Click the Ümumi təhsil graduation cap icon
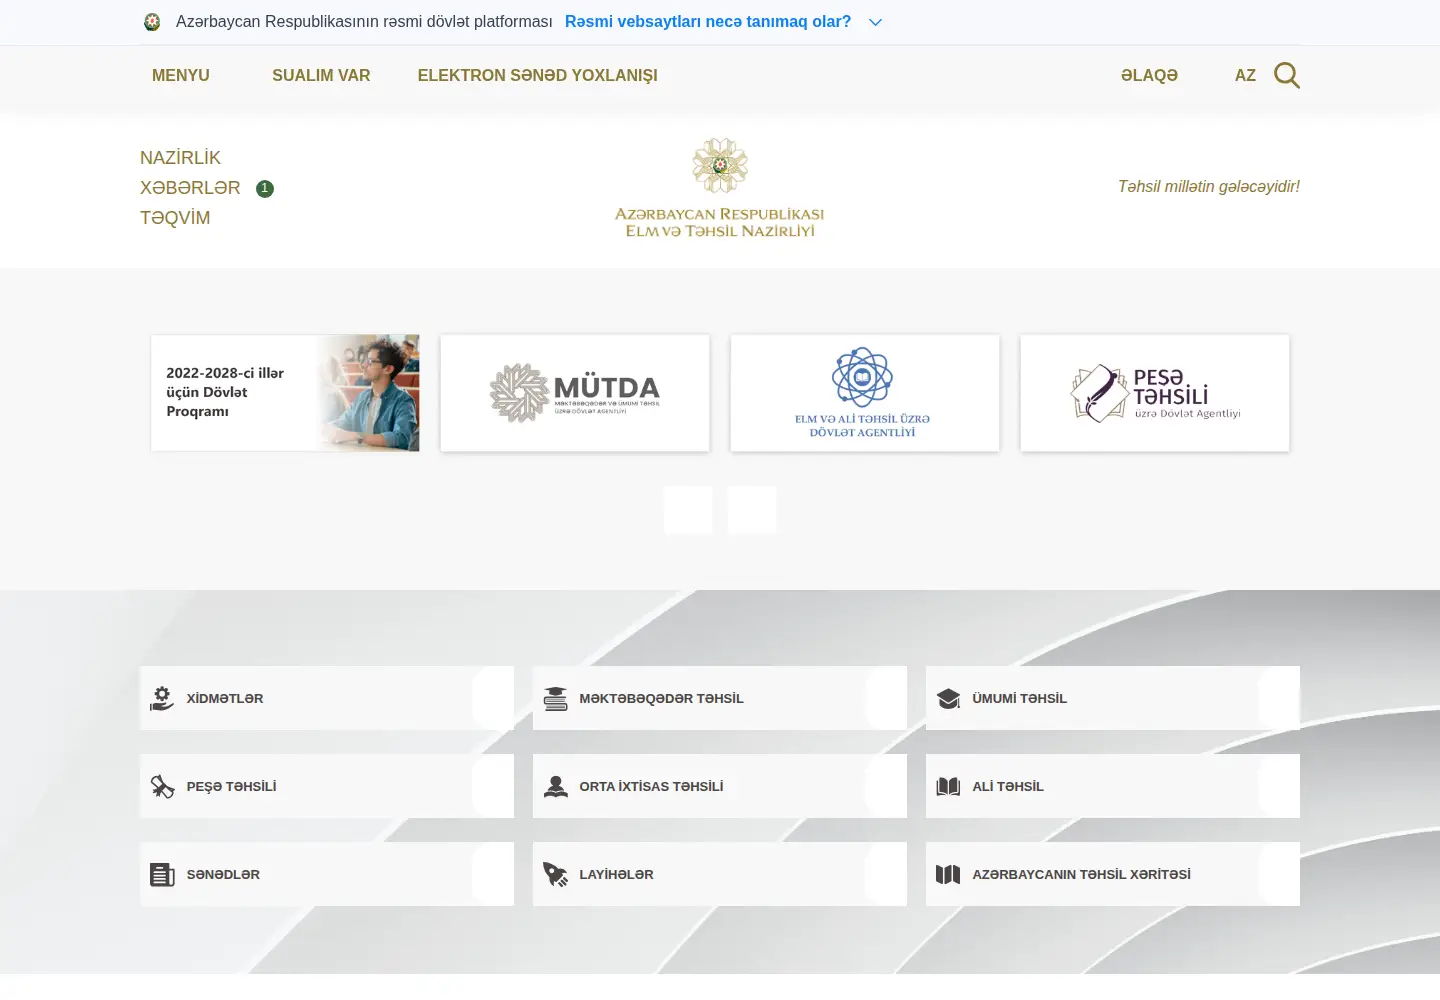 coord(948,698)
